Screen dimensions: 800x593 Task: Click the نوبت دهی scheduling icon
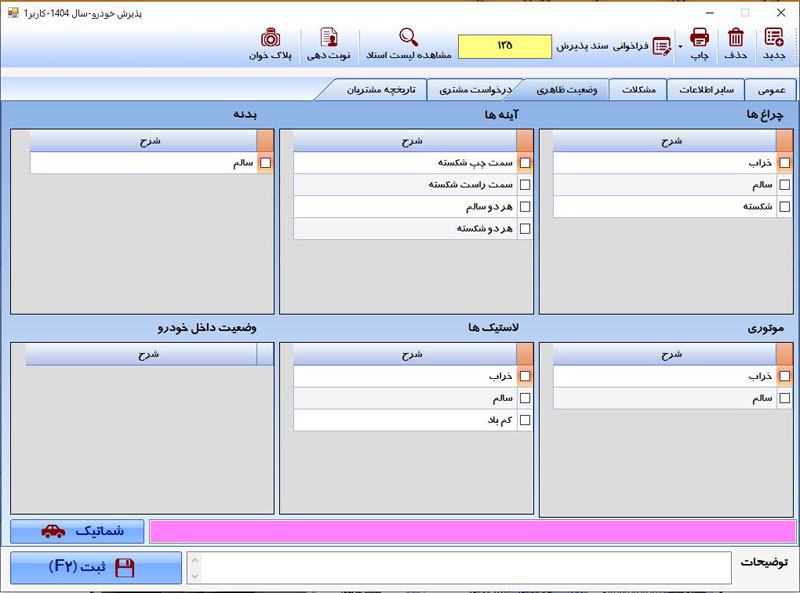click(329, 37)
